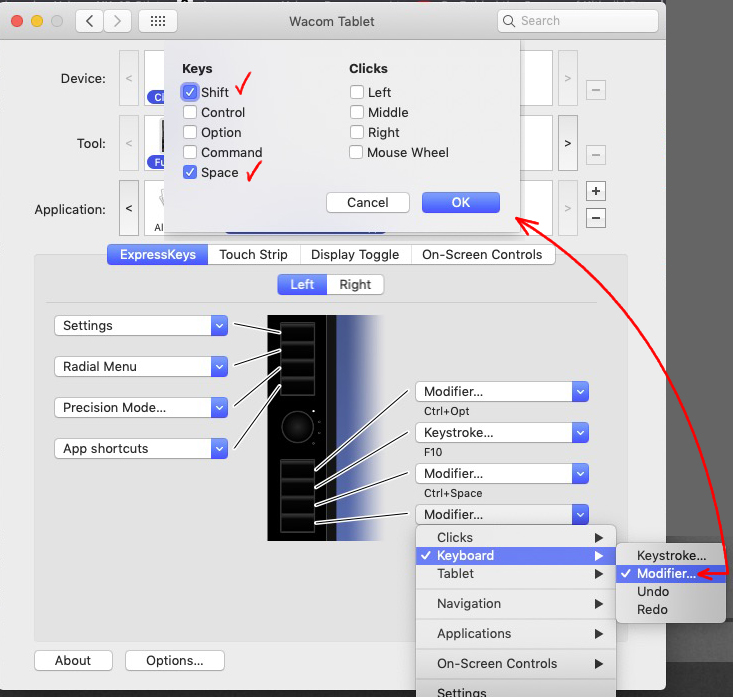Show all preferences grid icon

158,21
